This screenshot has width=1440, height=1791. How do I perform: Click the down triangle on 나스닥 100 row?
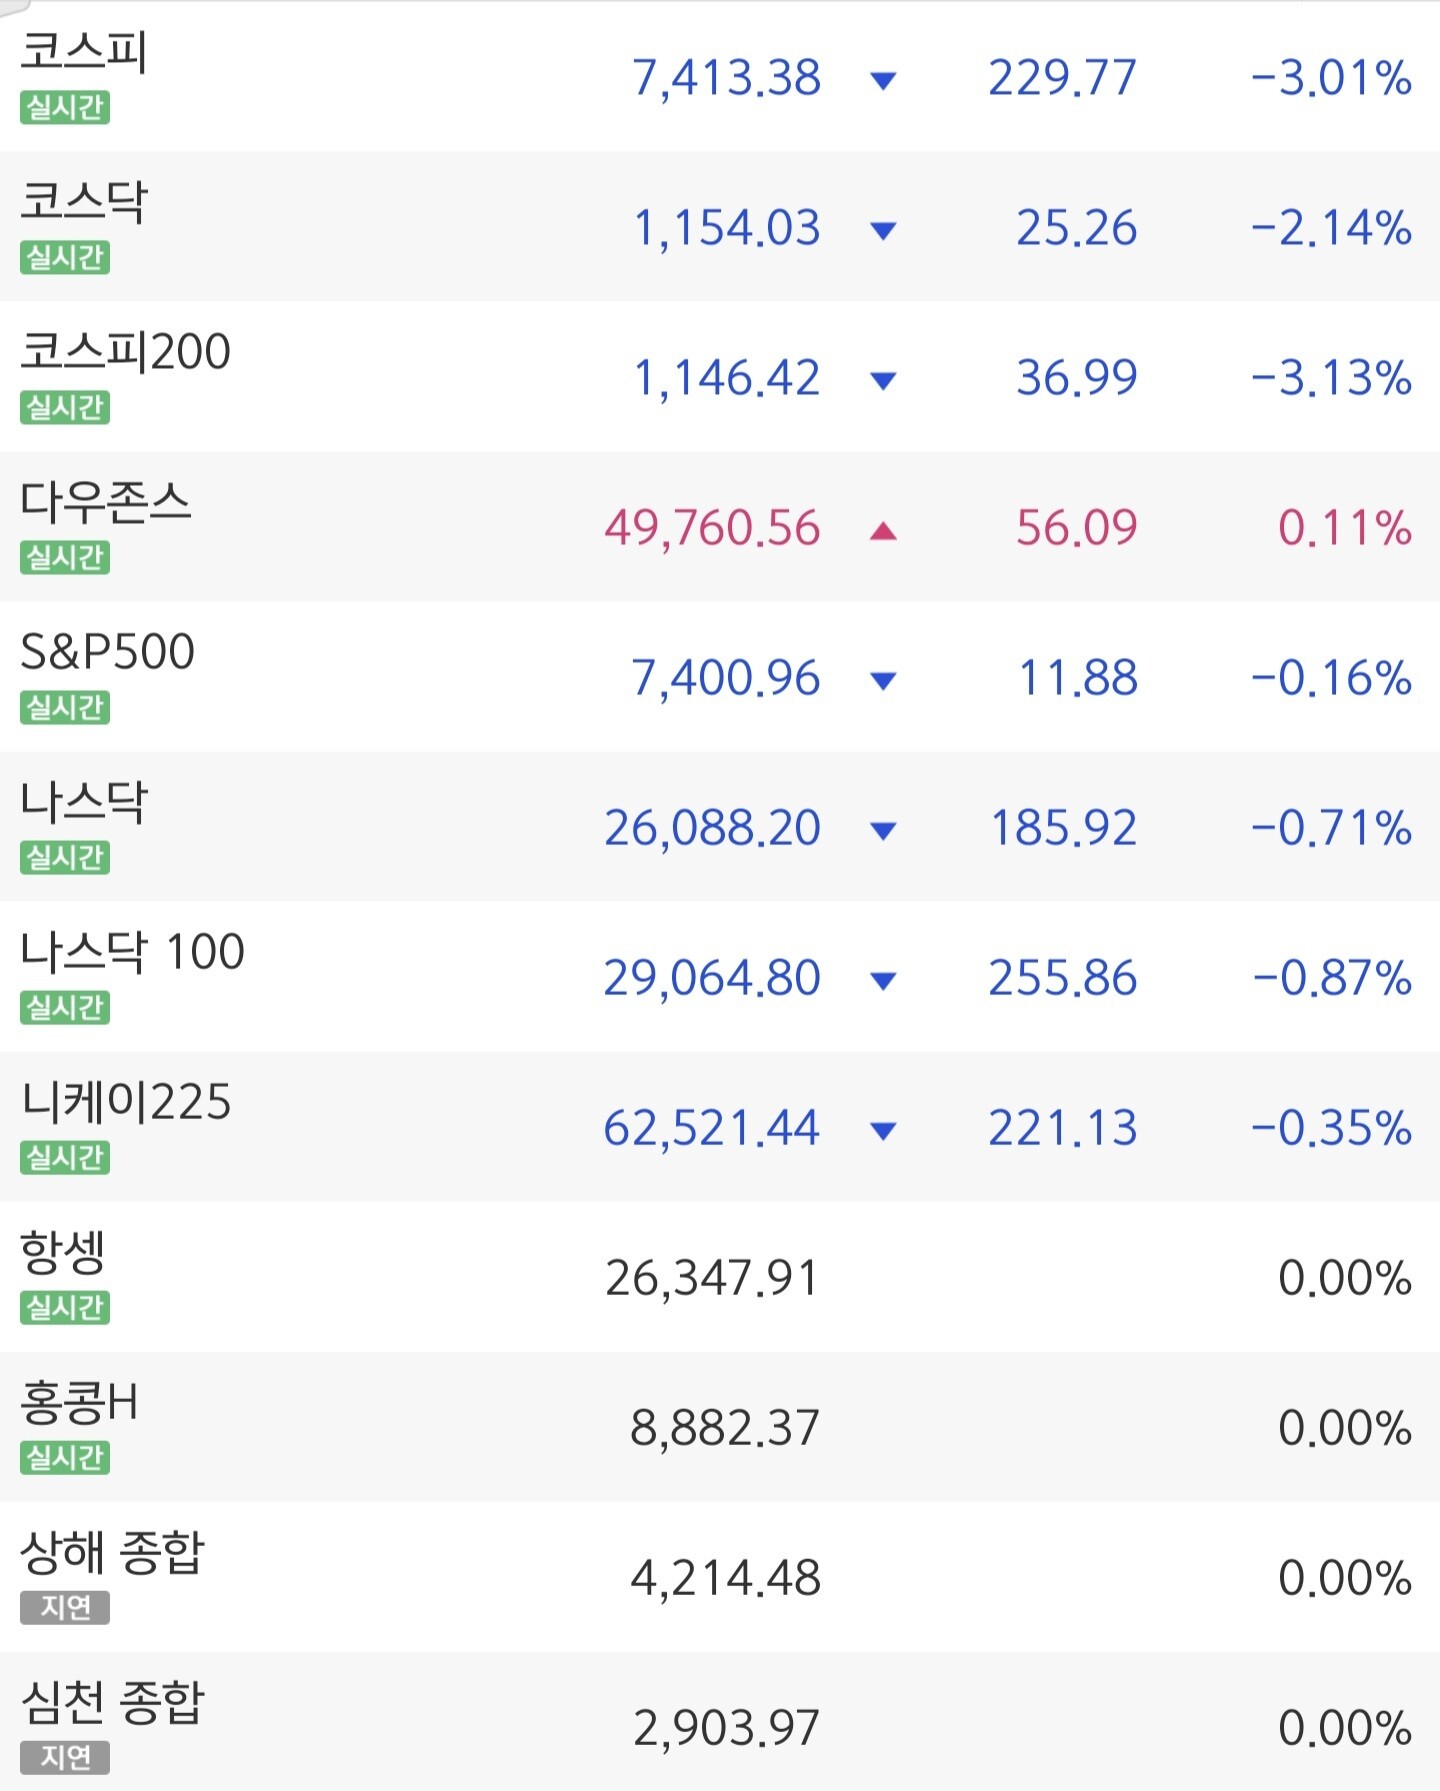click(x=883, y=981)
